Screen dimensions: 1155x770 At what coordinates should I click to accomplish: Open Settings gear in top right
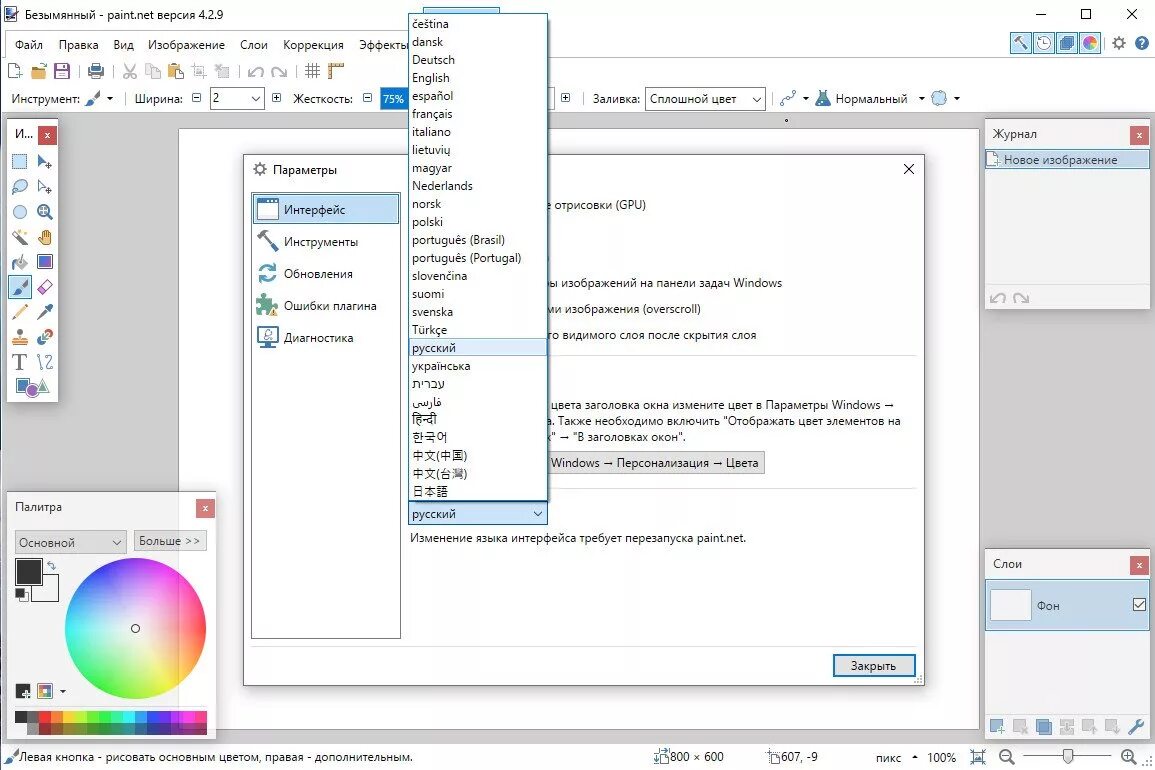1119,43
